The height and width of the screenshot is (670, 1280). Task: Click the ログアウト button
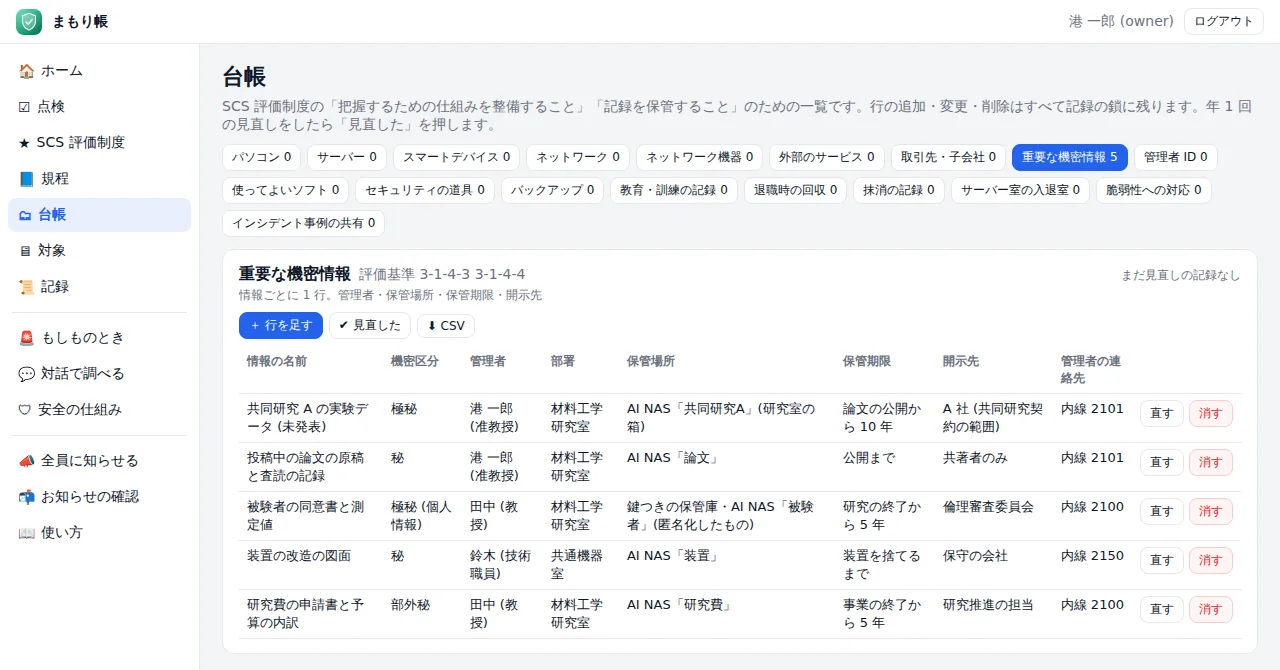tap(1224, 22)
